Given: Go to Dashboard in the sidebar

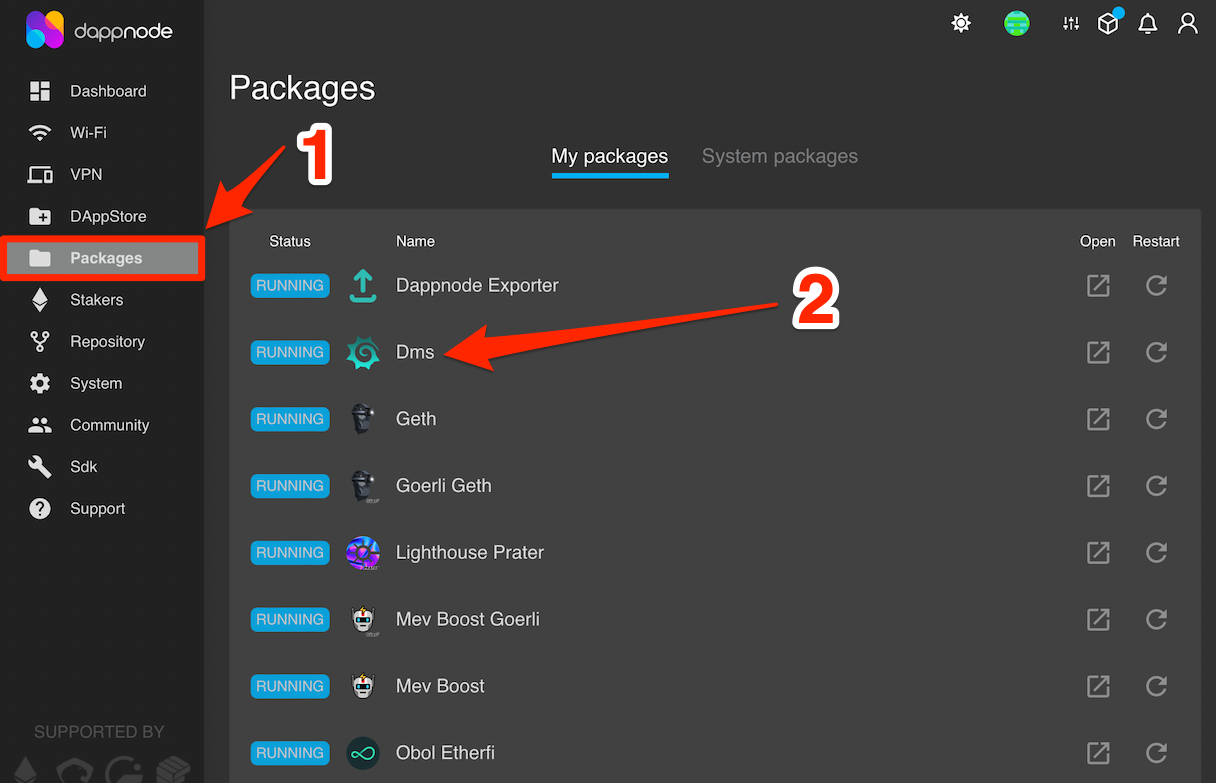Looking at the screenshot, I should [x=107, y=91].
